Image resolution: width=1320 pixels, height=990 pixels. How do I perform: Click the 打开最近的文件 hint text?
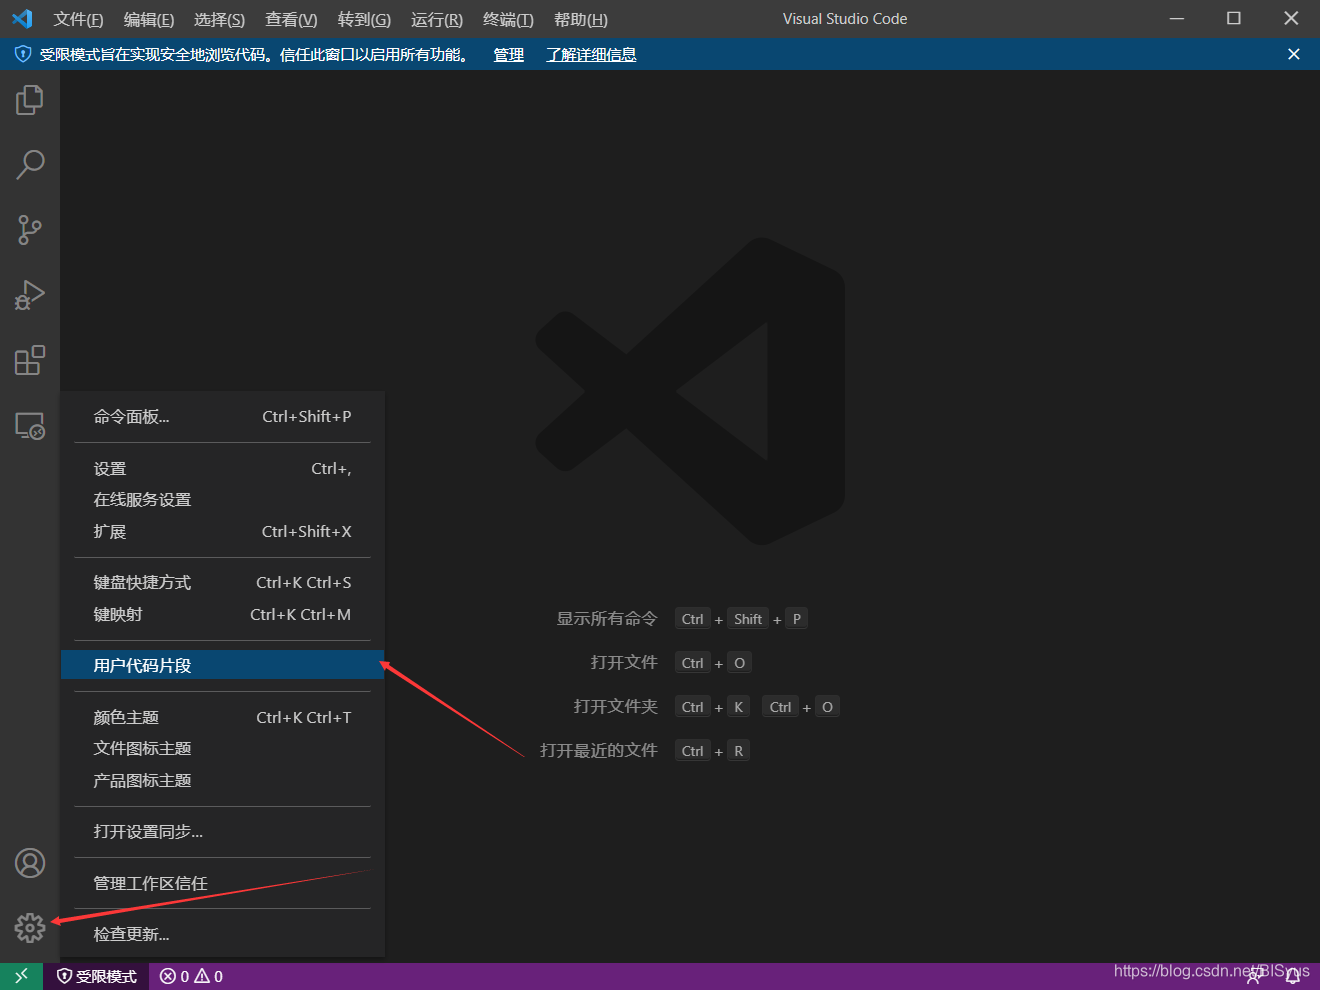click(x=598, y=751)
